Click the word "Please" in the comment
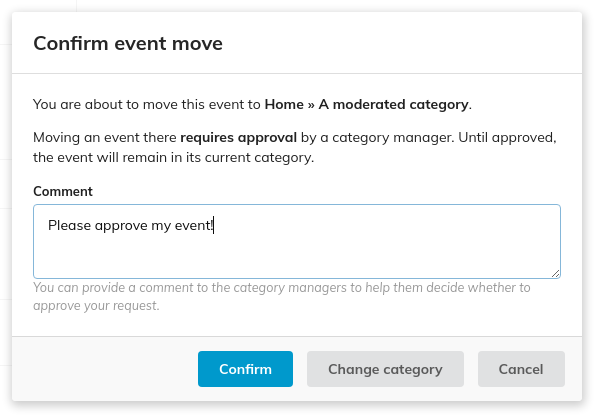594x417 pixels. coord(69,225)
